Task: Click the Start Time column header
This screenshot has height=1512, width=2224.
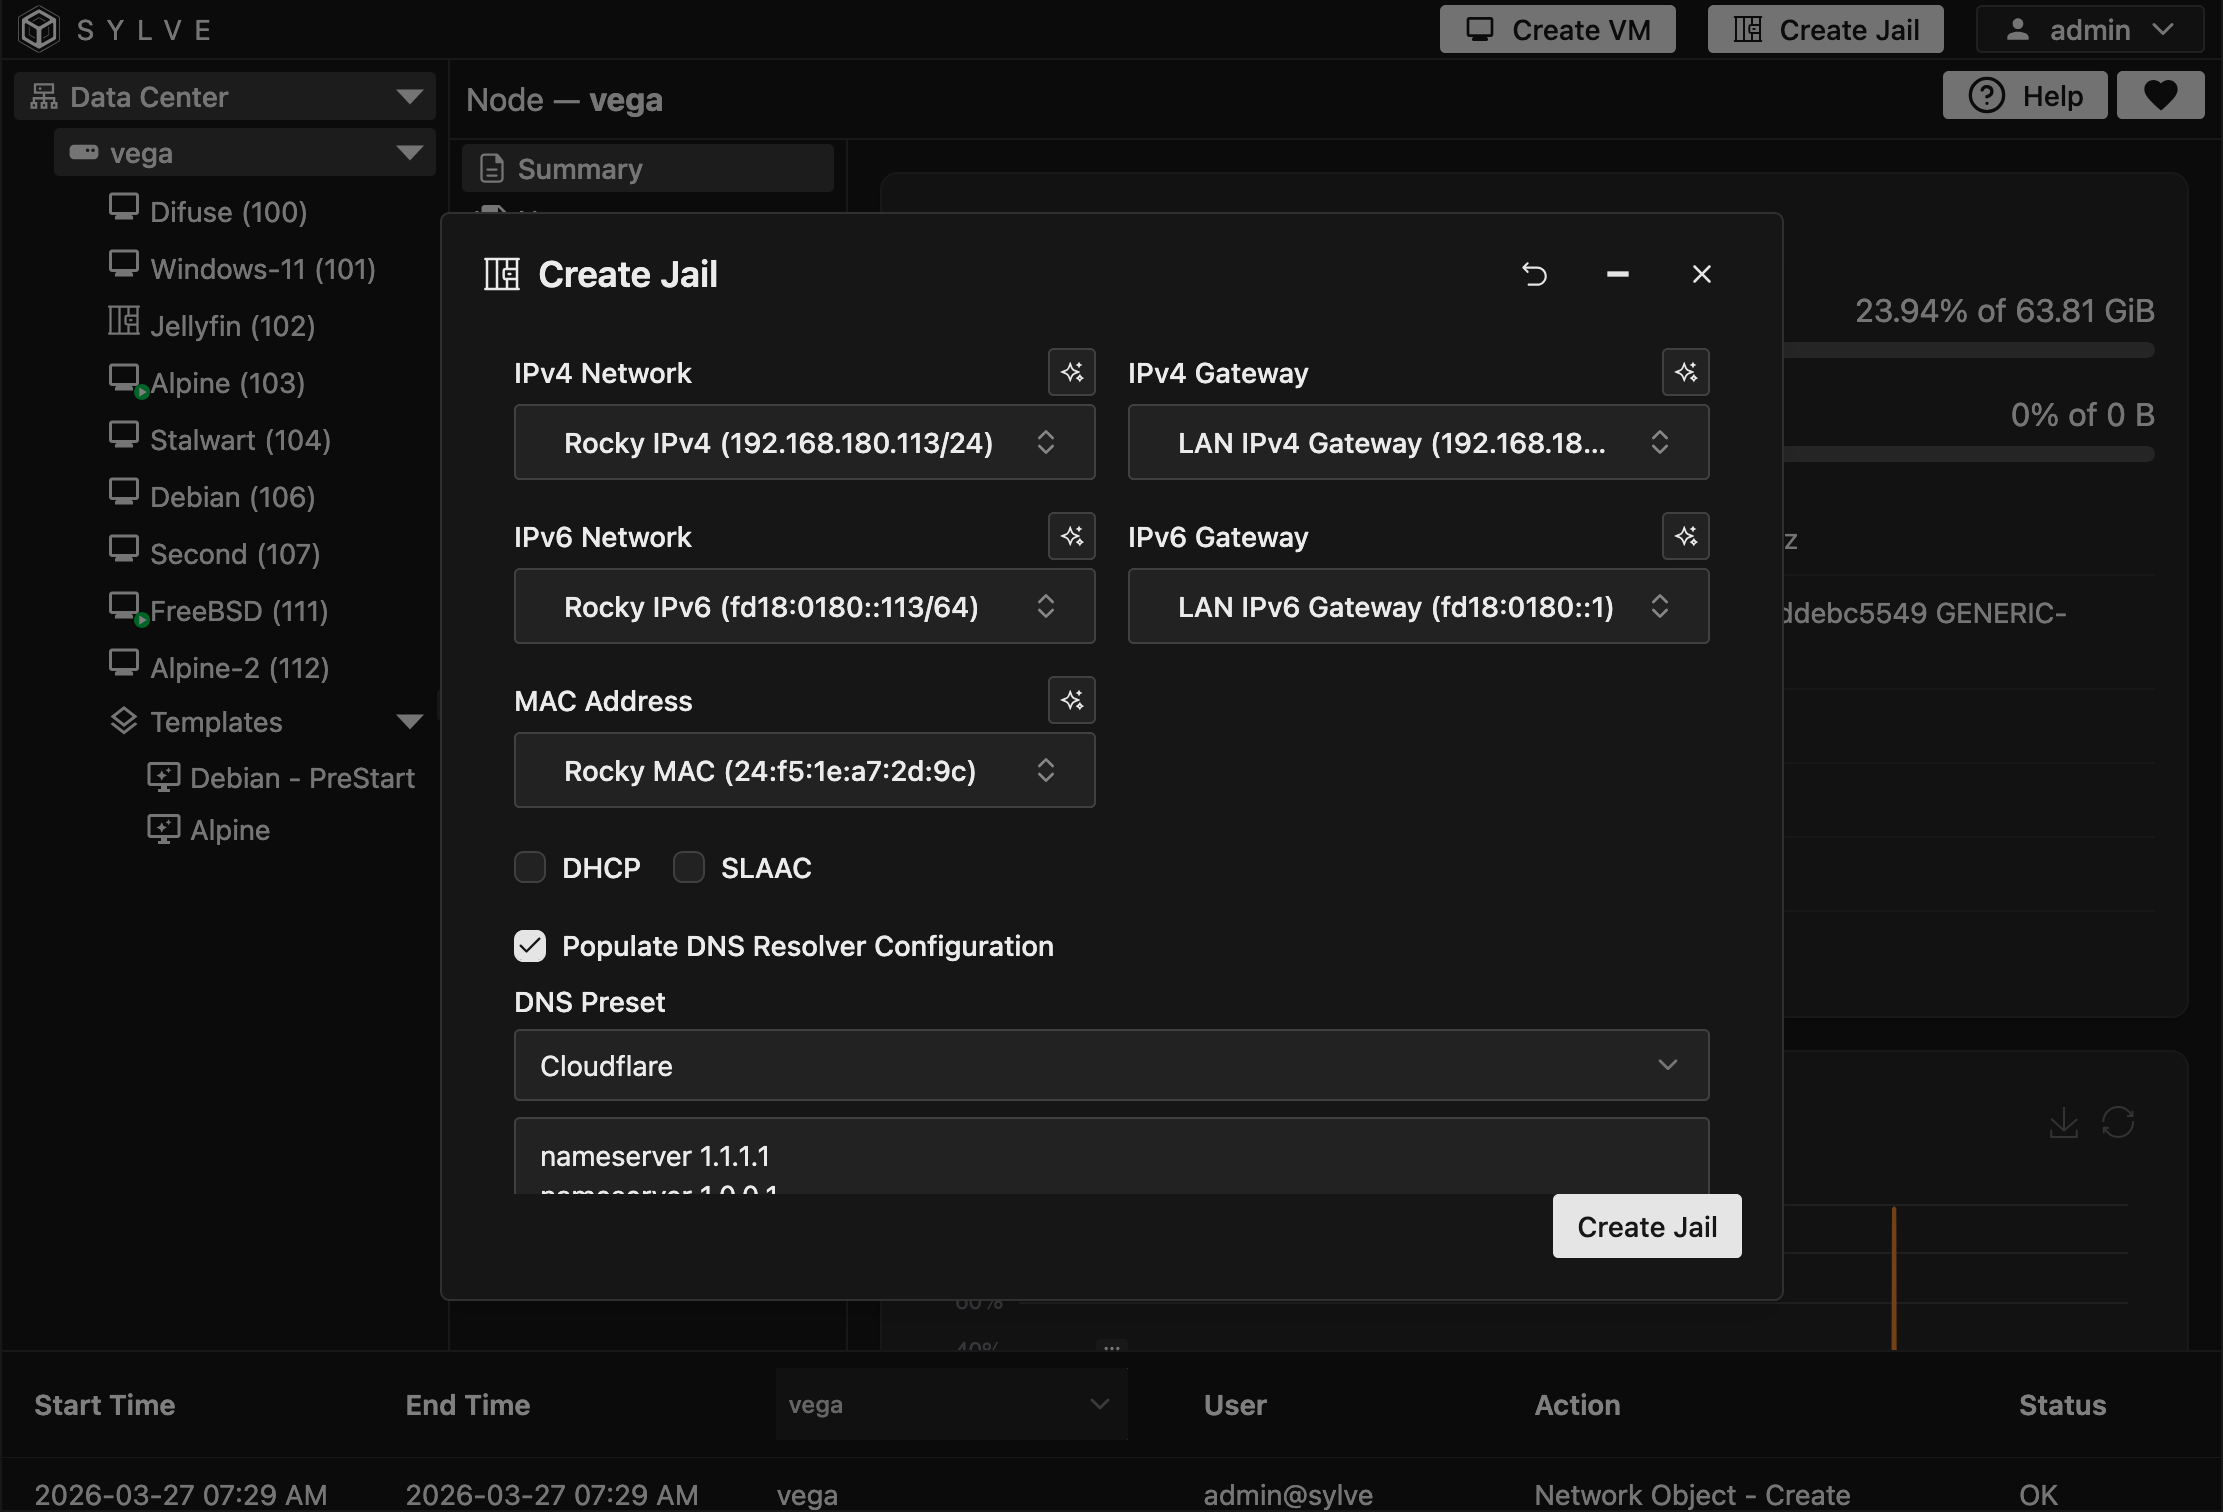Action: coord(105,1405)
